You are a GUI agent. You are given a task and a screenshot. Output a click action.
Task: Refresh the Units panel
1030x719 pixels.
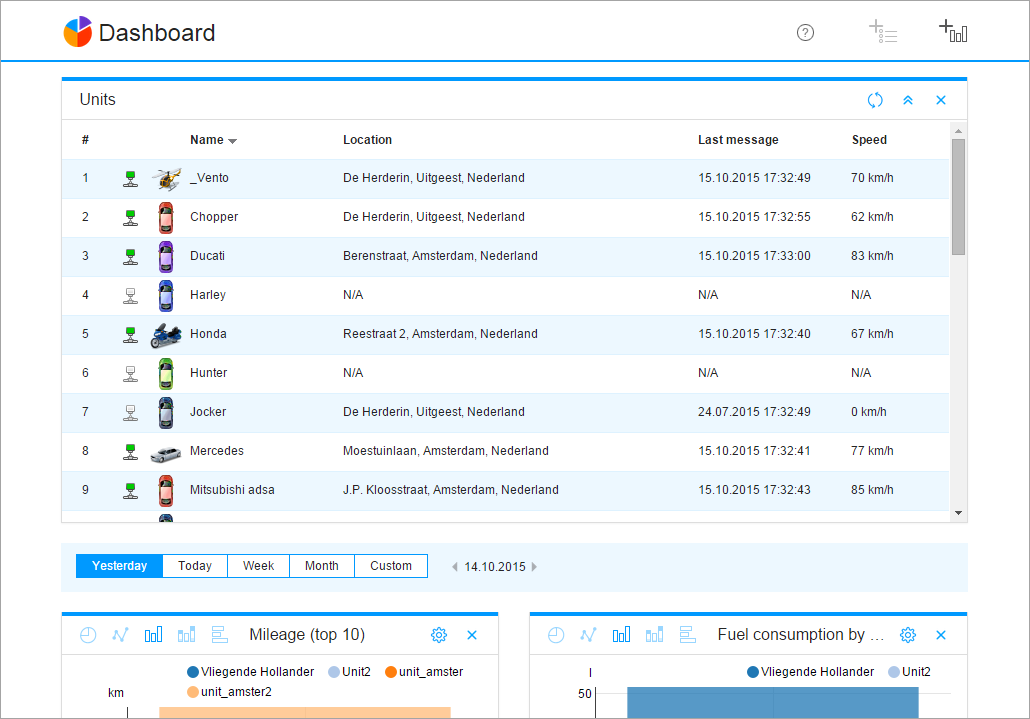click(x=875, y=100)
